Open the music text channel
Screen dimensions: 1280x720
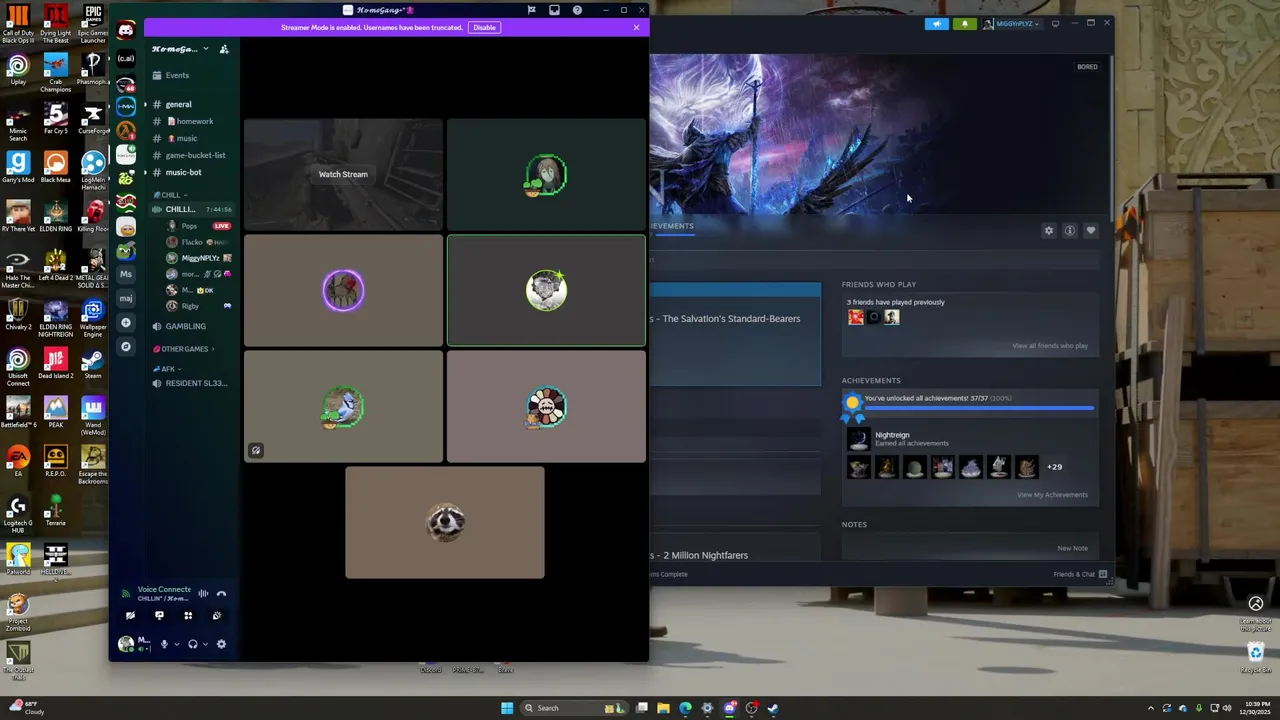[190, 138]
